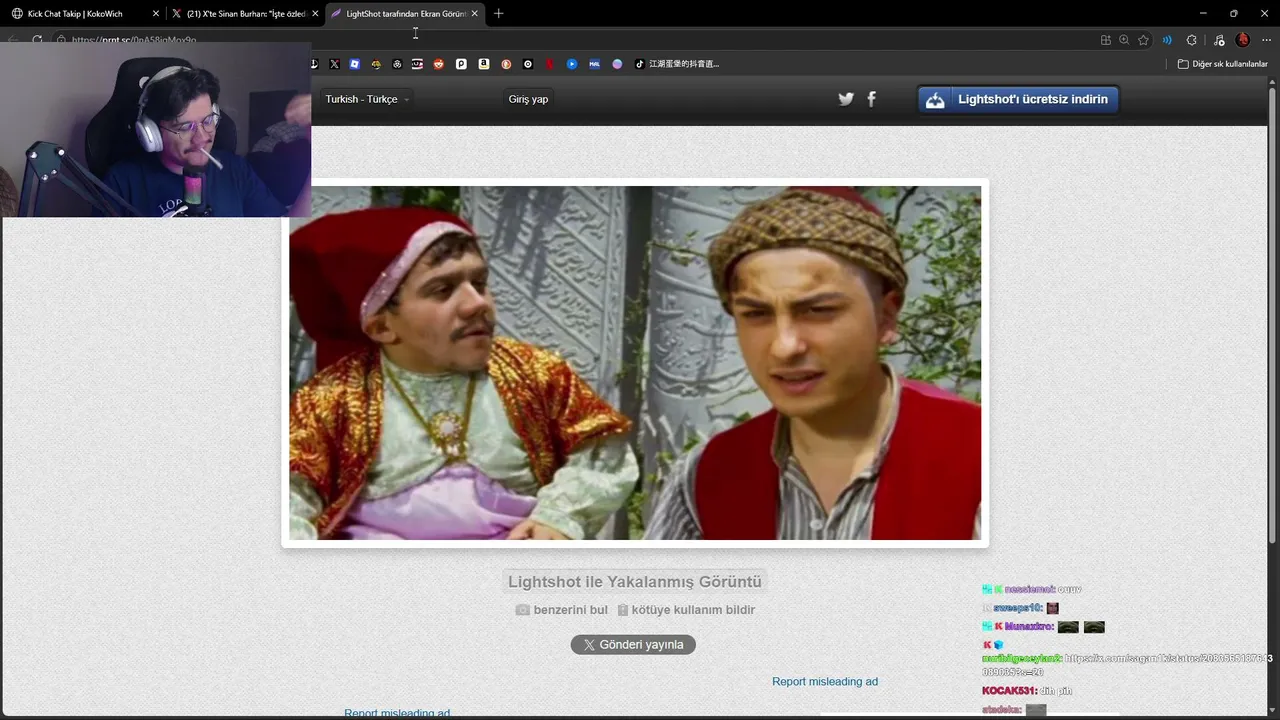Viewport: 1280px width, 720px height.
Task: Click the Gönderi yayınla X button
Action: pyautogui.click(x=633, y=645)
